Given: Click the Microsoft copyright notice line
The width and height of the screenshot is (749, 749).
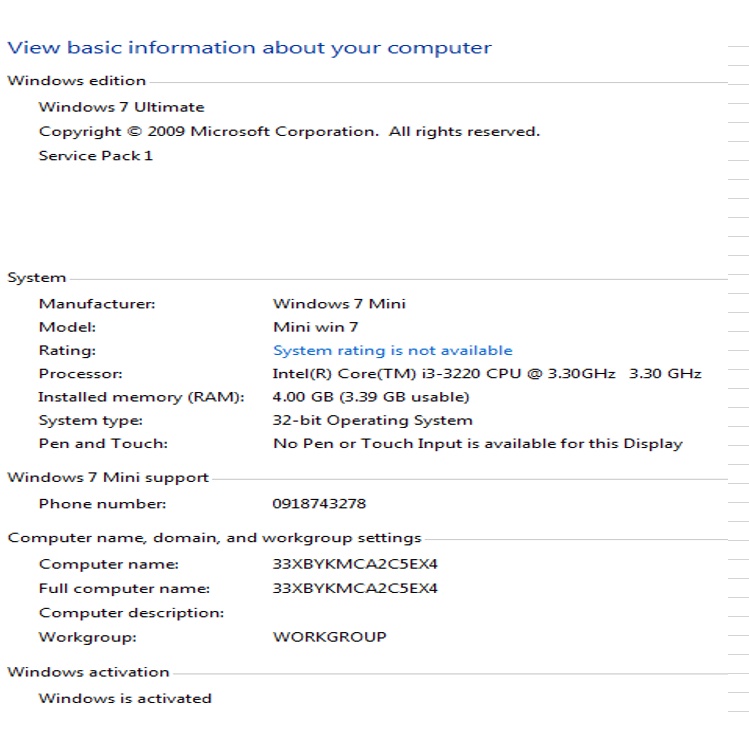Looking at the screenshot, I should click(289, 131).
